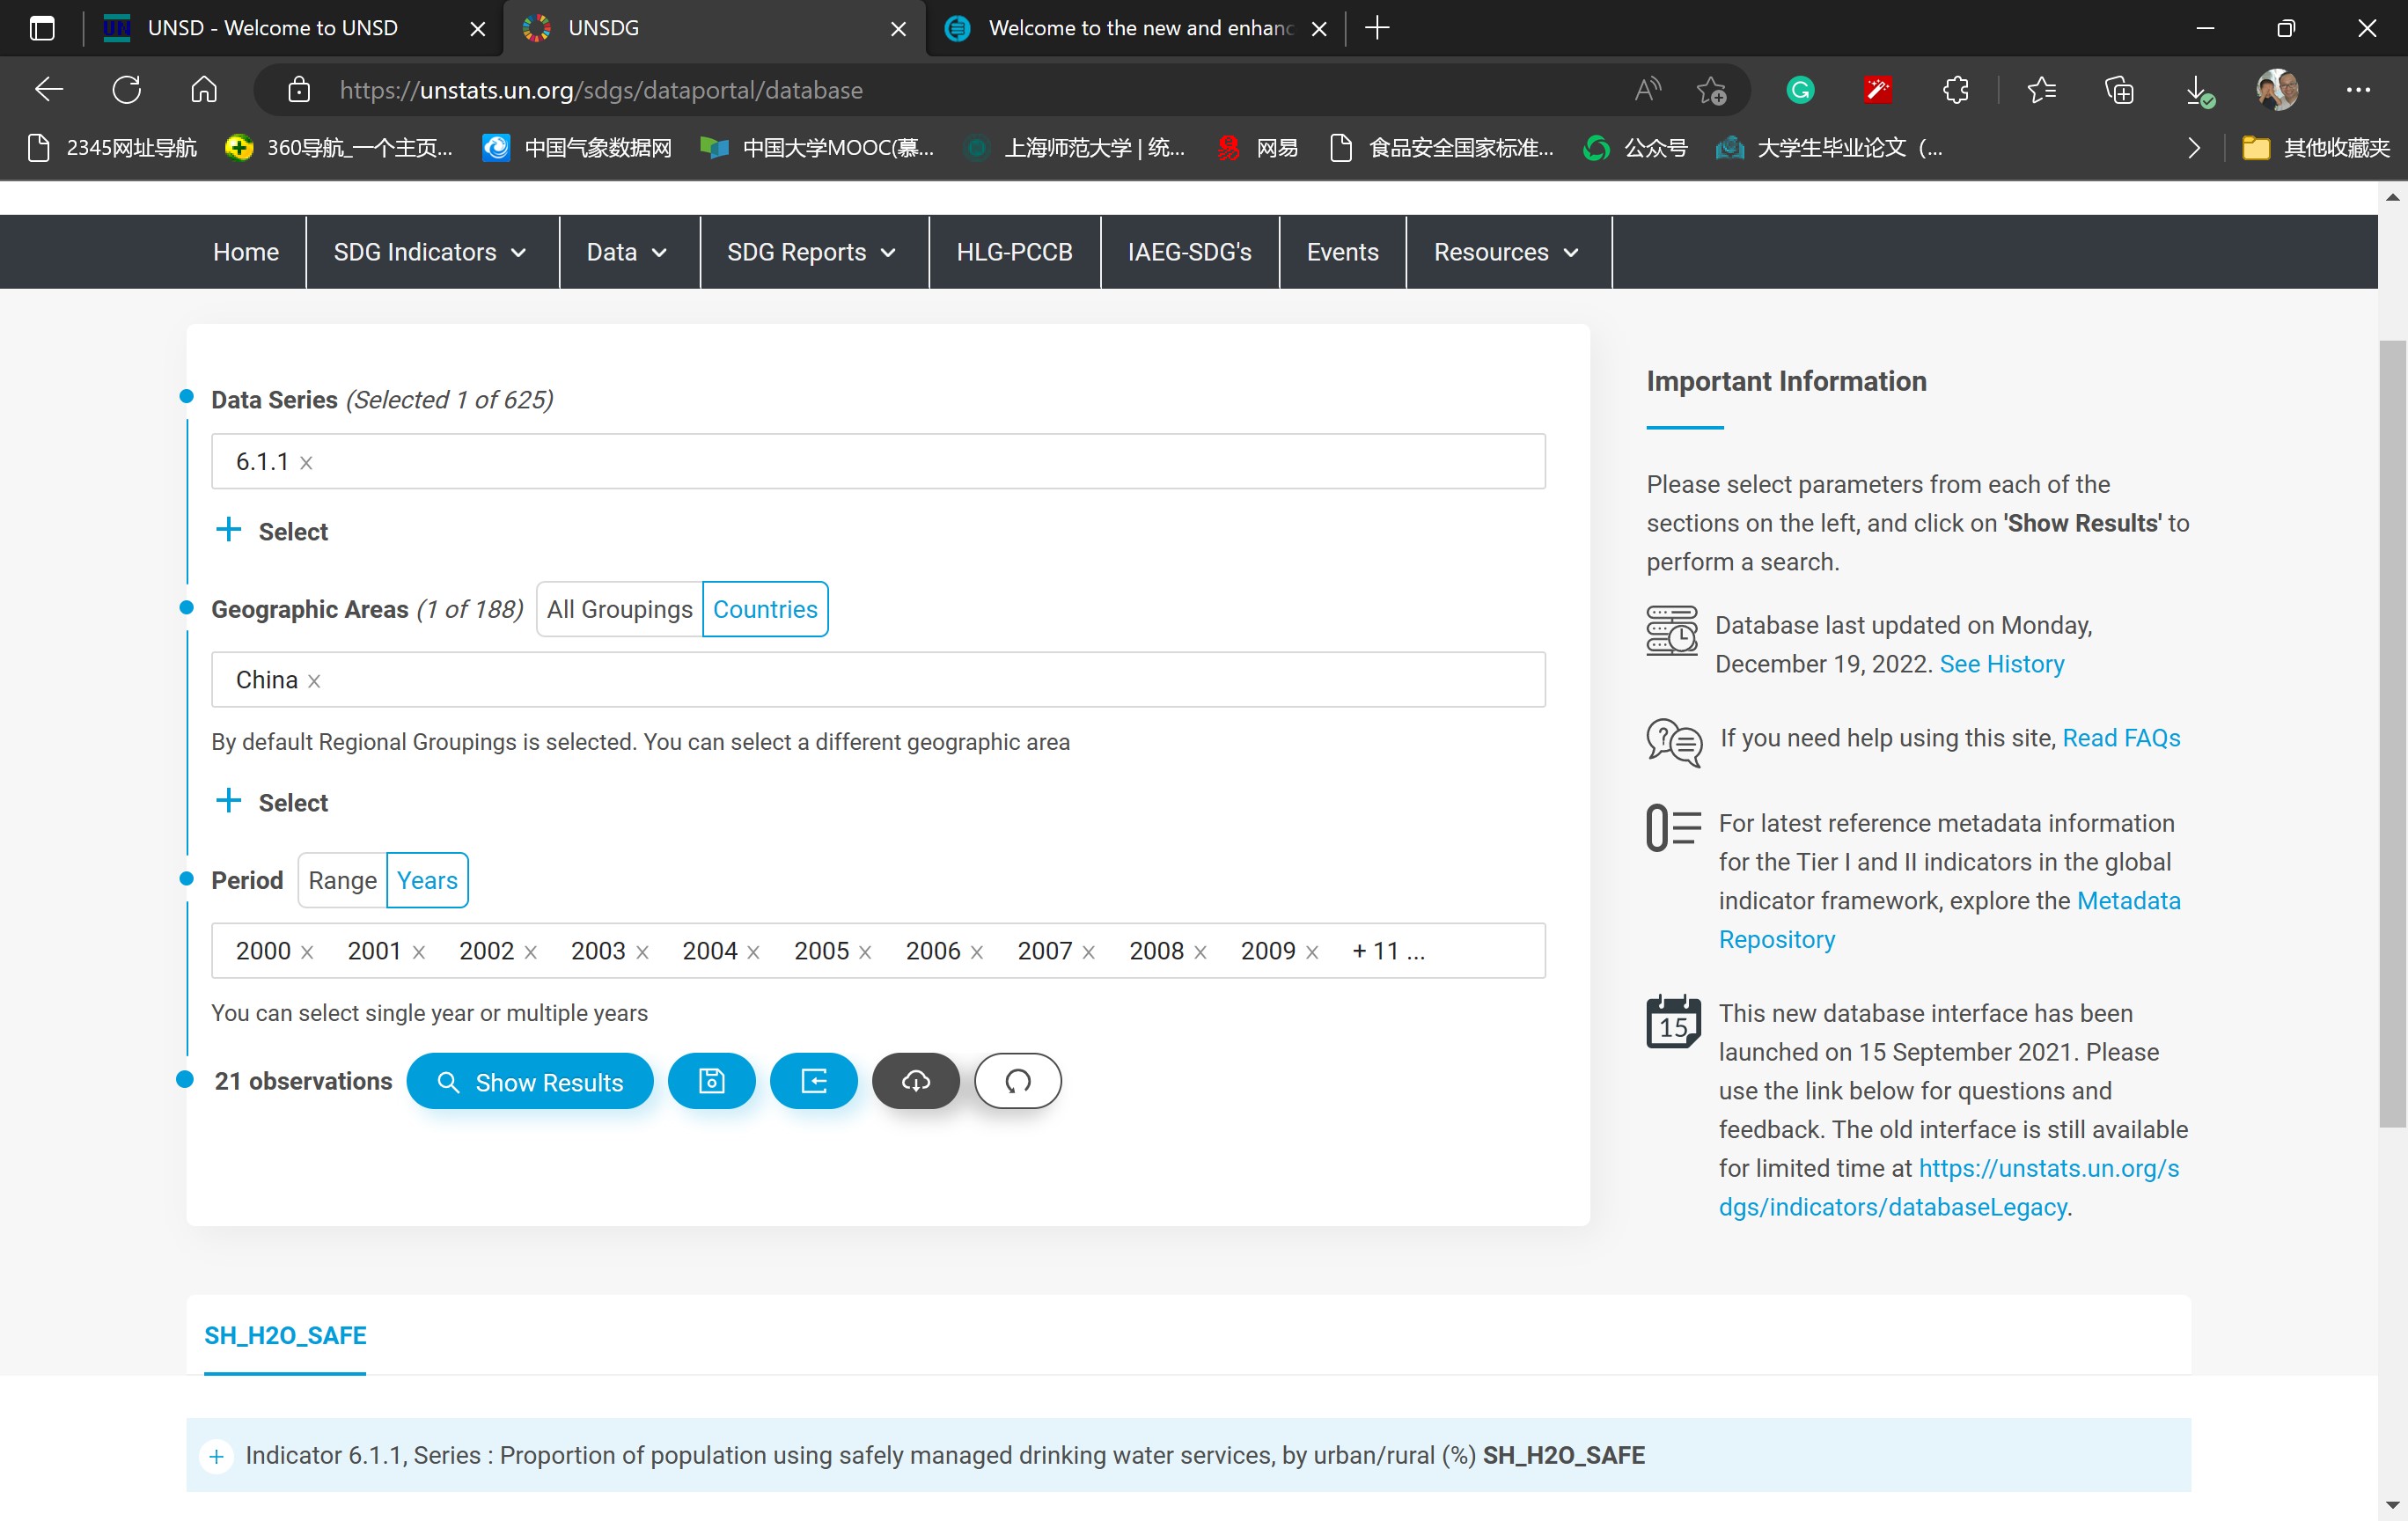Click the cloud download icon button
This screenshot has height=1521, width=2408.
[915, 1081]
